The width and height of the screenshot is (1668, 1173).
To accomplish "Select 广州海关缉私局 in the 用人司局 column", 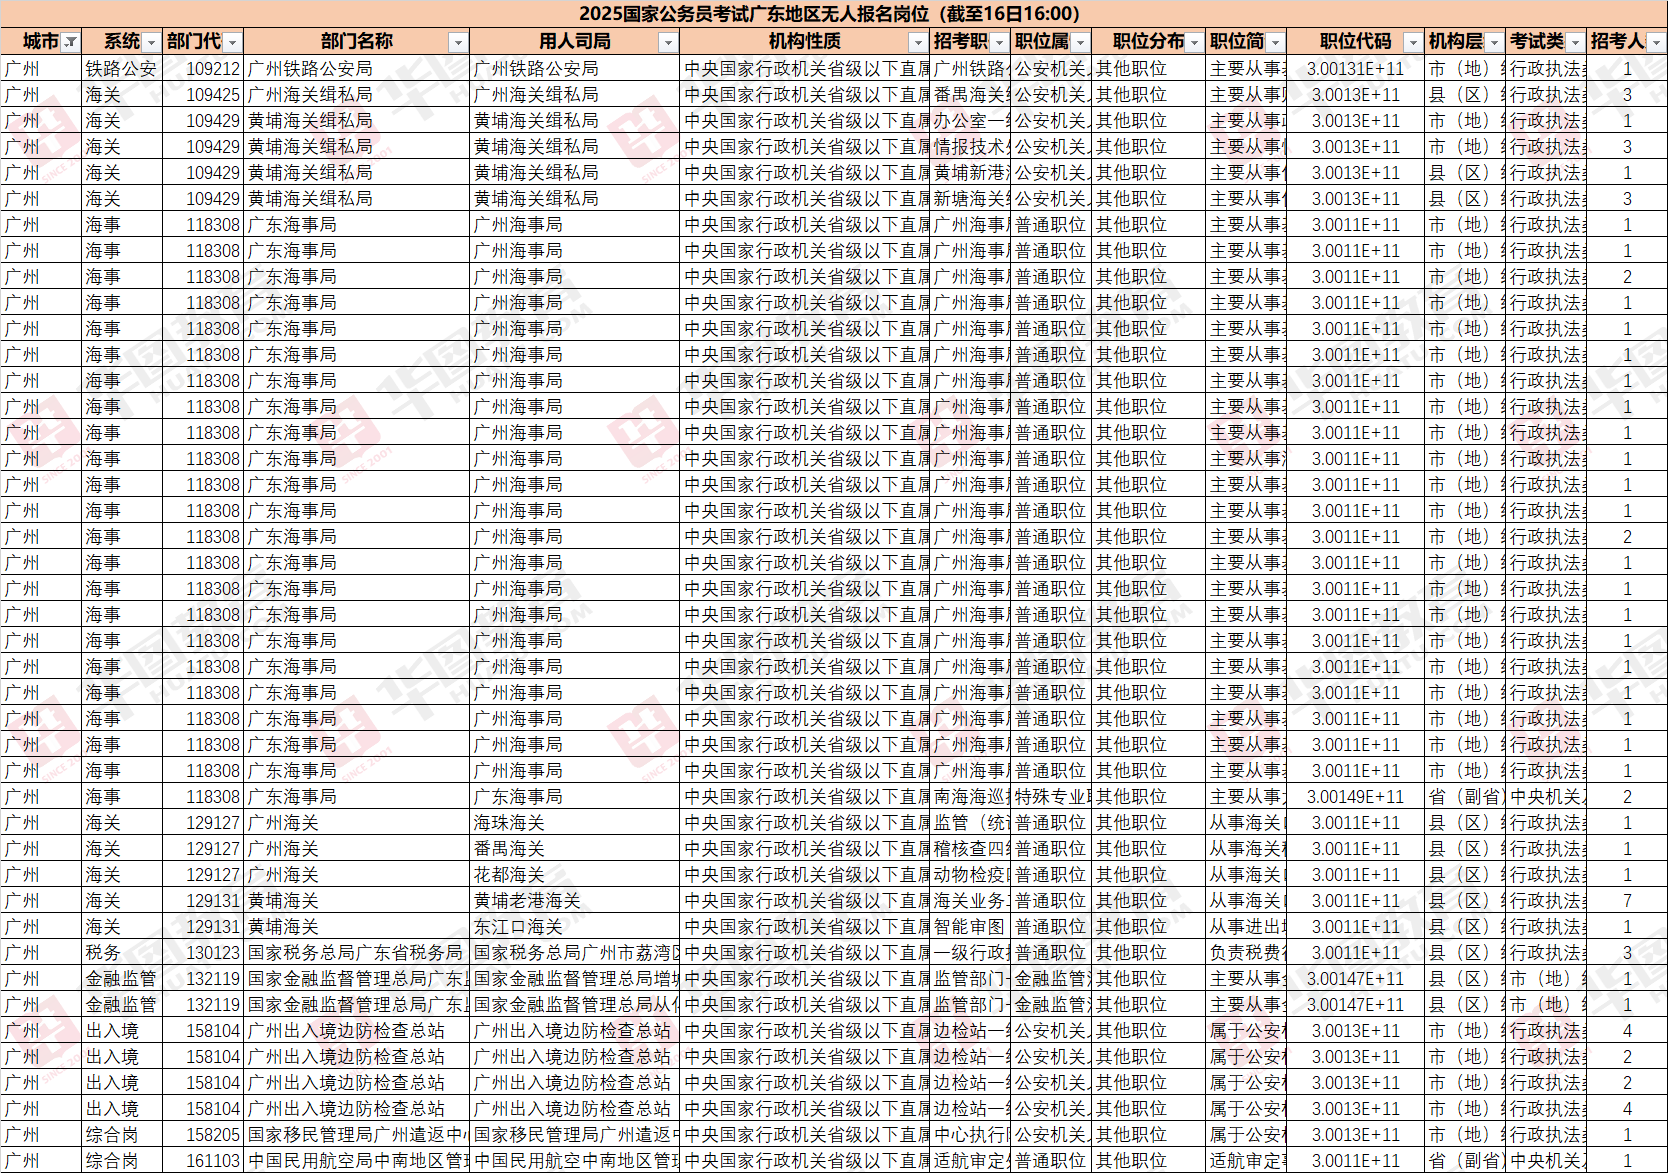I will [574, 95].
